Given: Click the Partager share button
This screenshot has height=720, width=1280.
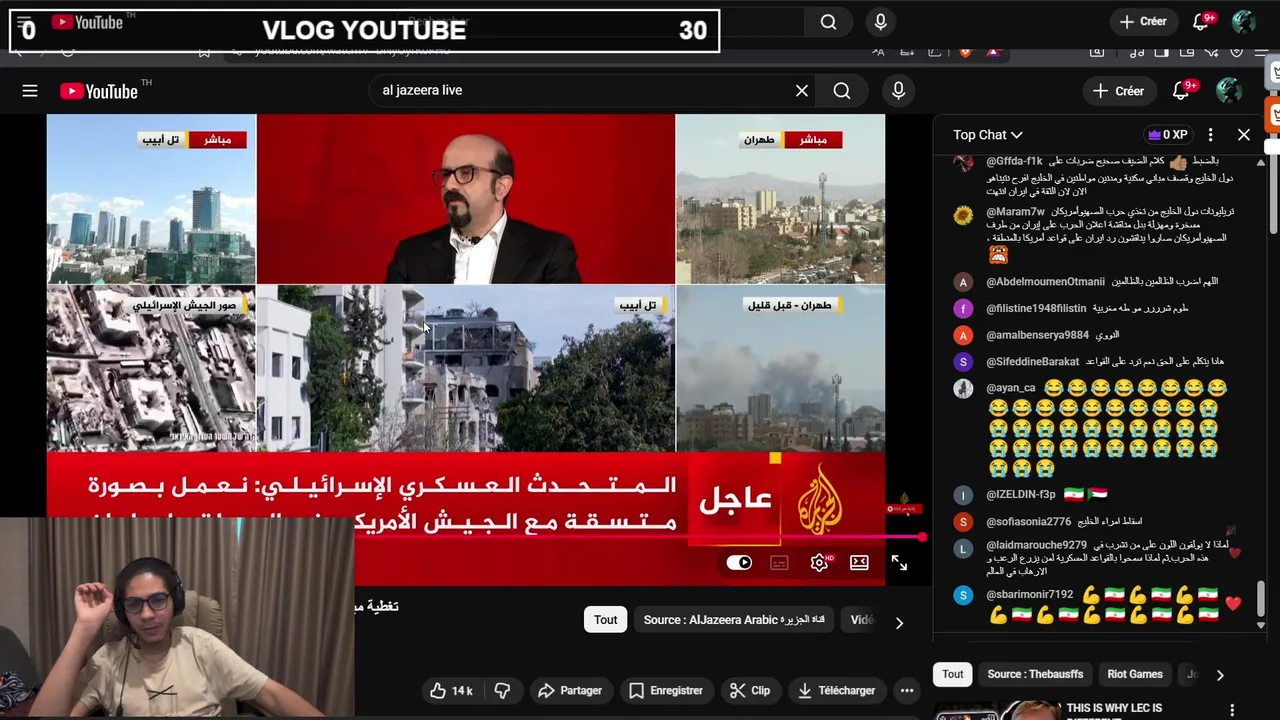Looking at the screenshot, I should 570,690.
